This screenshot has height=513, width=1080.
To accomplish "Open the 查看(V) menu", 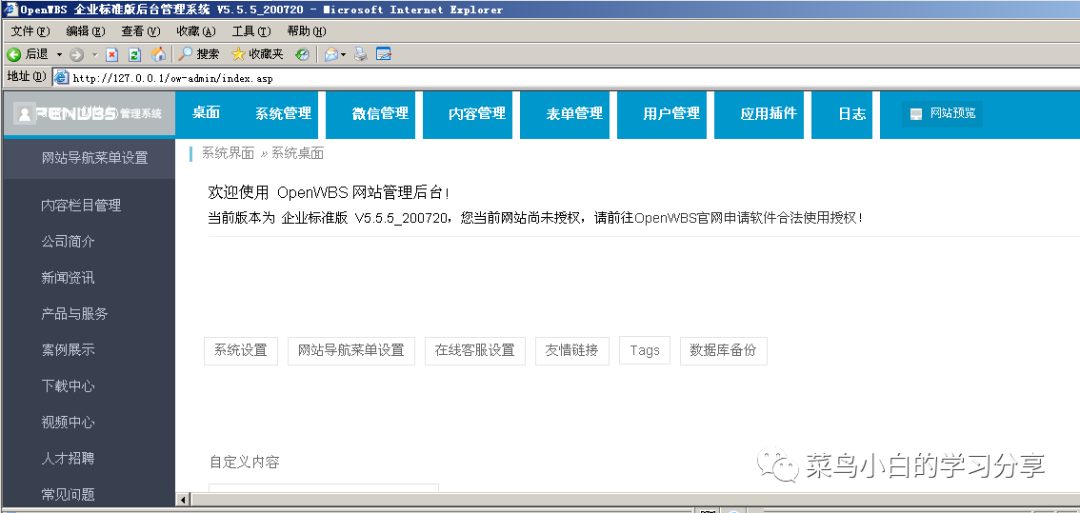I will tap(141, 32).
